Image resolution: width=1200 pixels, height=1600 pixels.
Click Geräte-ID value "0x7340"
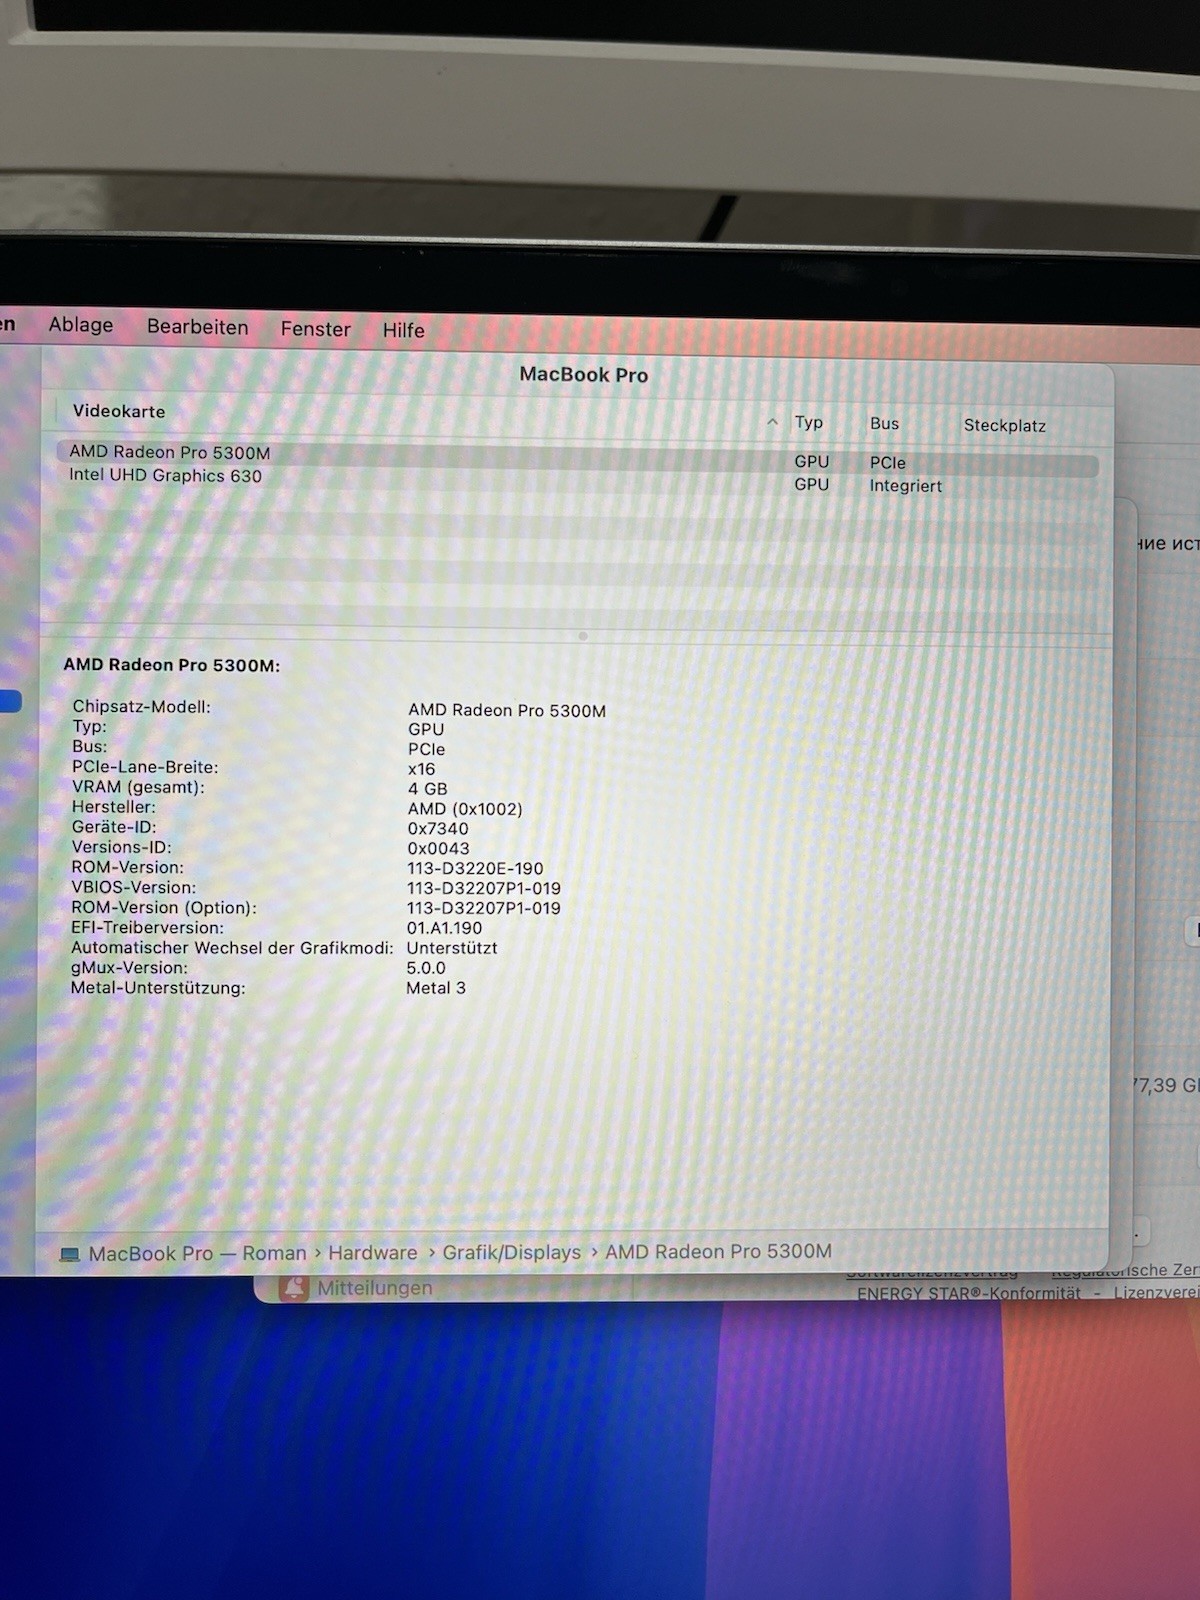437,829
